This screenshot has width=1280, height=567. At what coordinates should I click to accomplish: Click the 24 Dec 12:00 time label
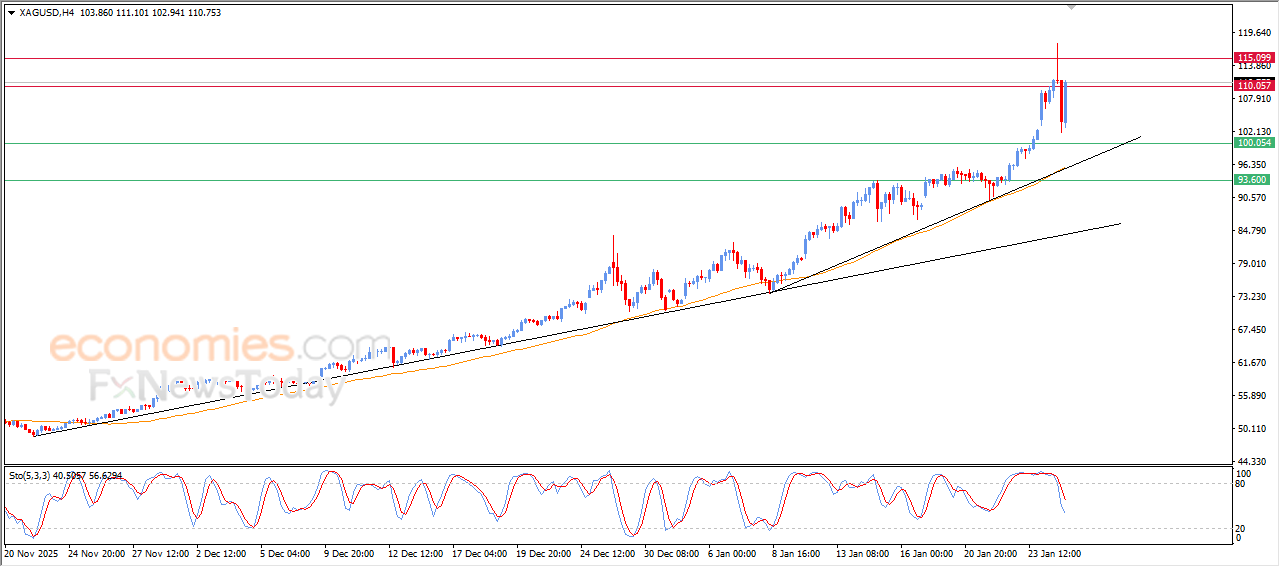coord(608,552)
